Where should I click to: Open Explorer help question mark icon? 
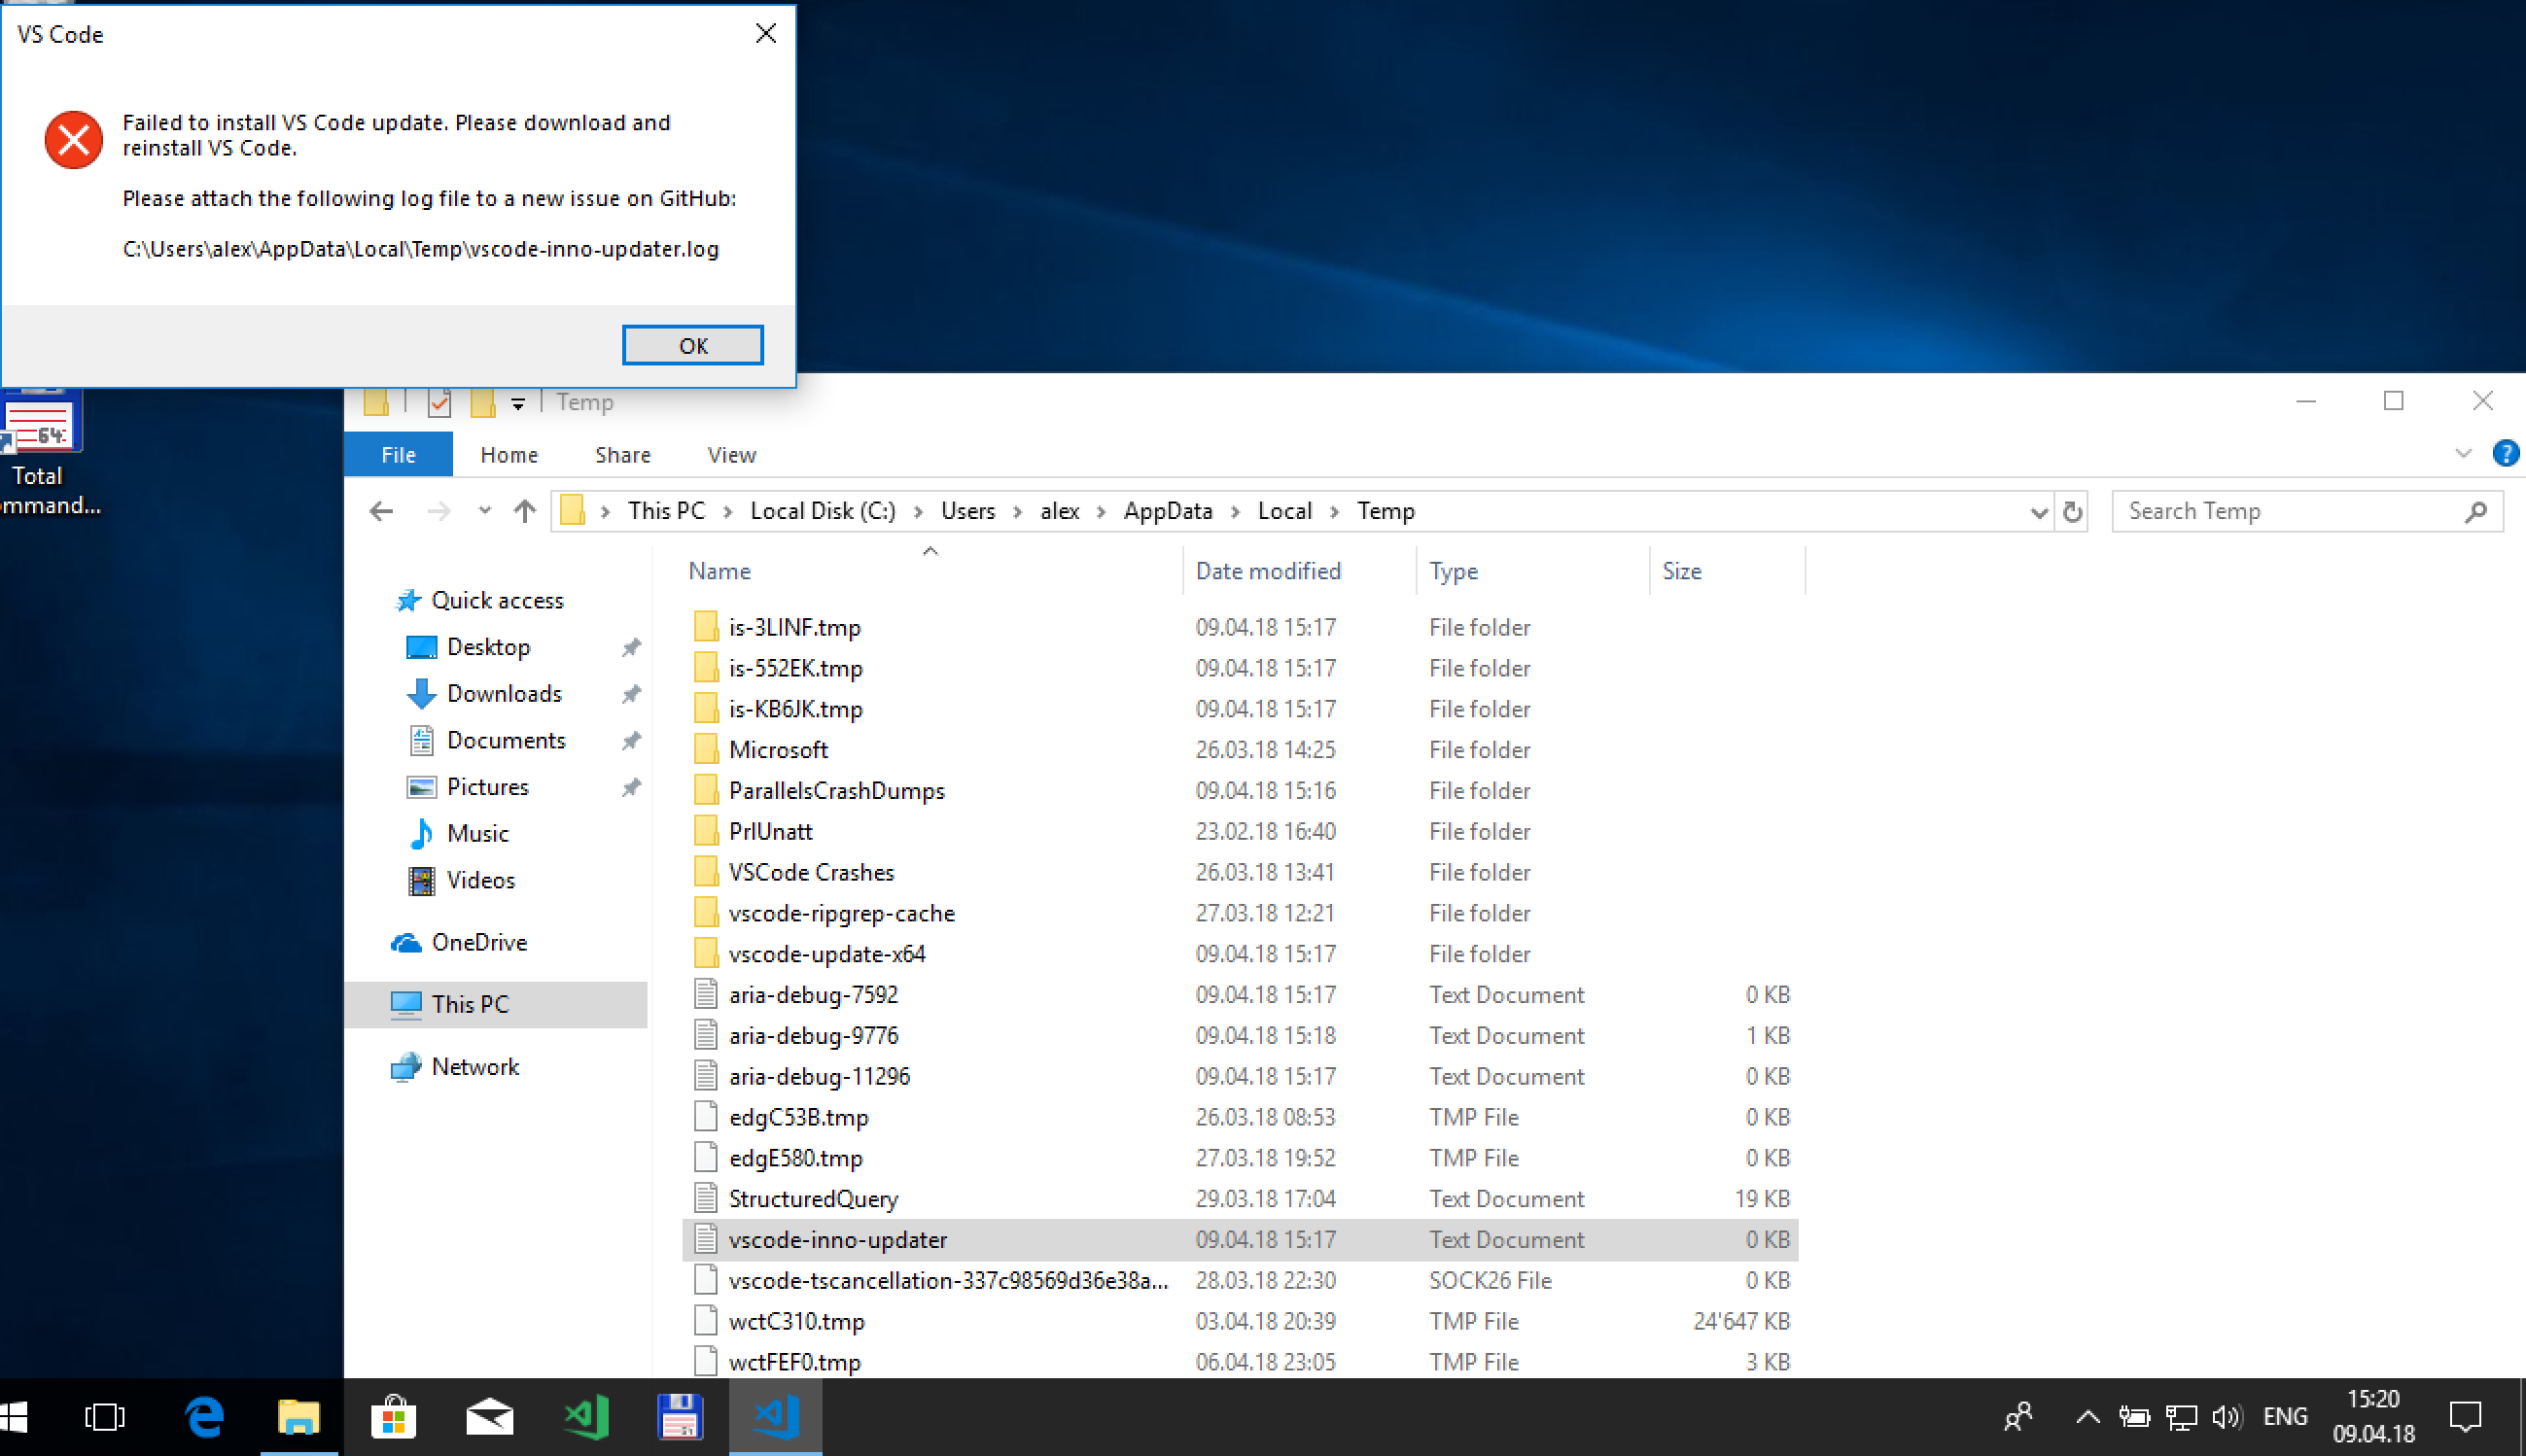point(2505,454)
